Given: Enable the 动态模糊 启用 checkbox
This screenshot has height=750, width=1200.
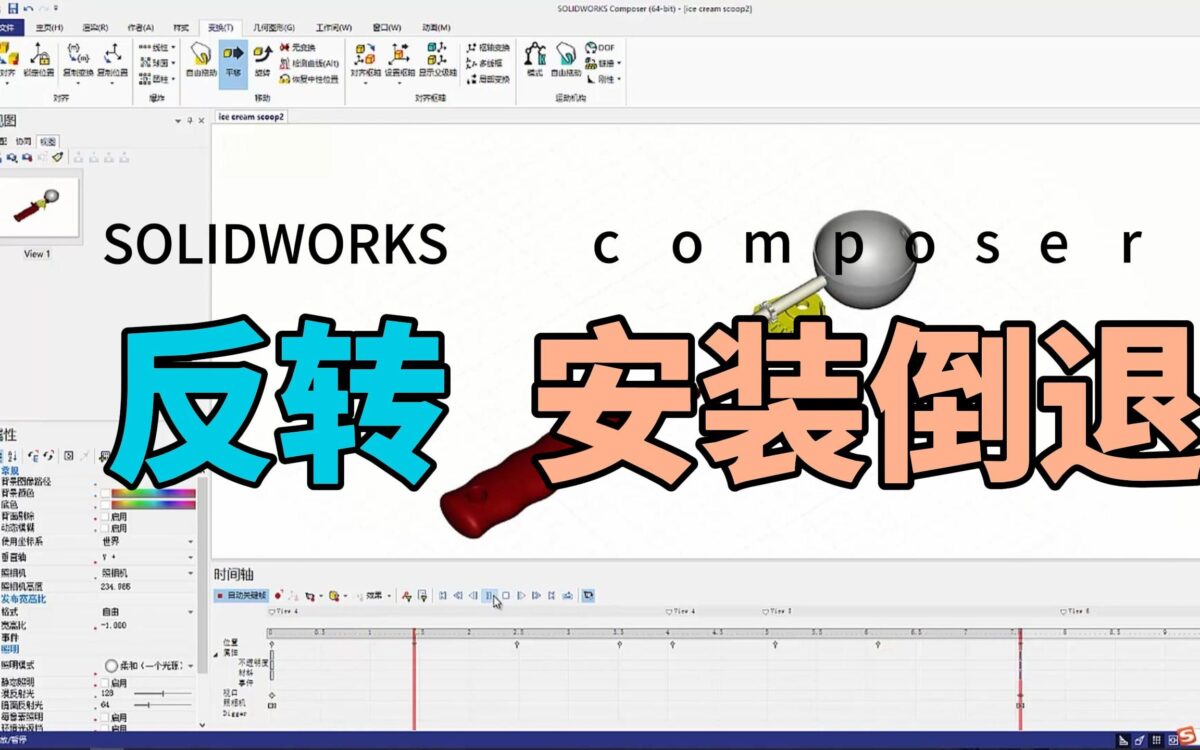Looking at the screenshot, I should point(105,528).
